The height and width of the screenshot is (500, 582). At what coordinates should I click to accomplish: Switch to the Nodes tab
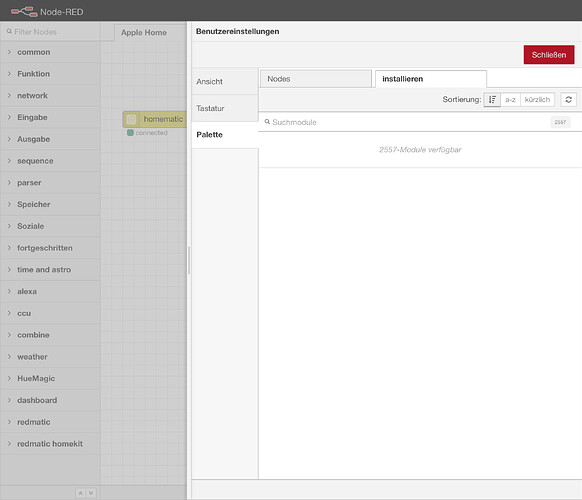click(315, 79)
